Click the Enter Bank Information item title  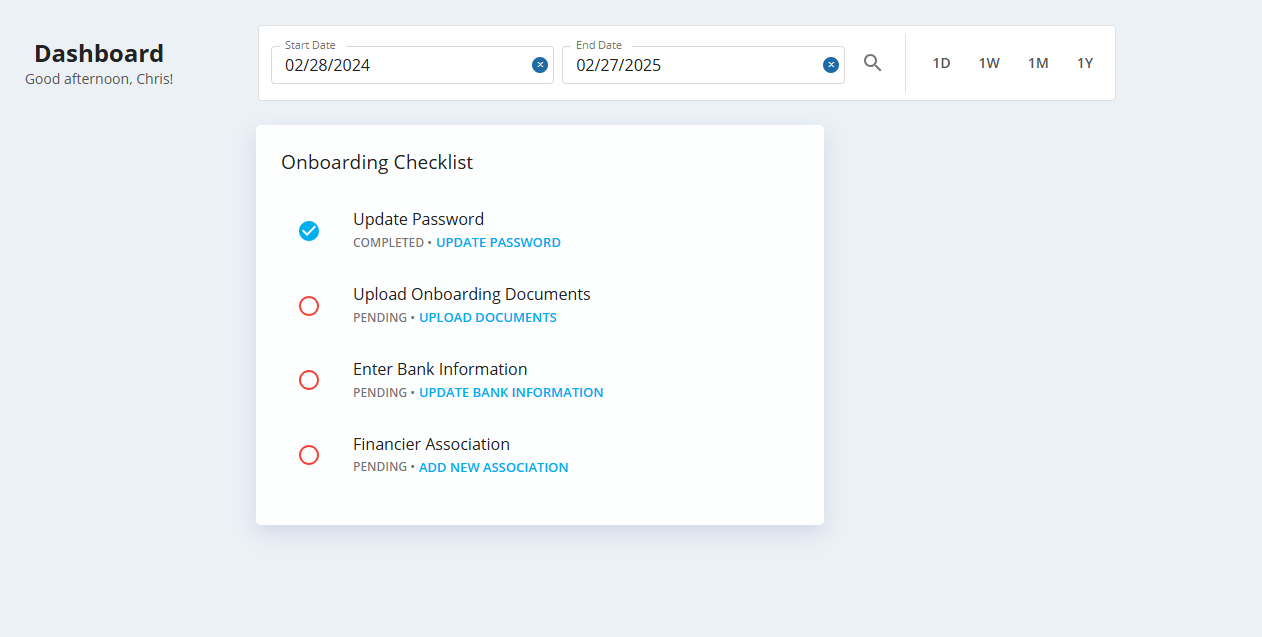[x=440, y=369]
